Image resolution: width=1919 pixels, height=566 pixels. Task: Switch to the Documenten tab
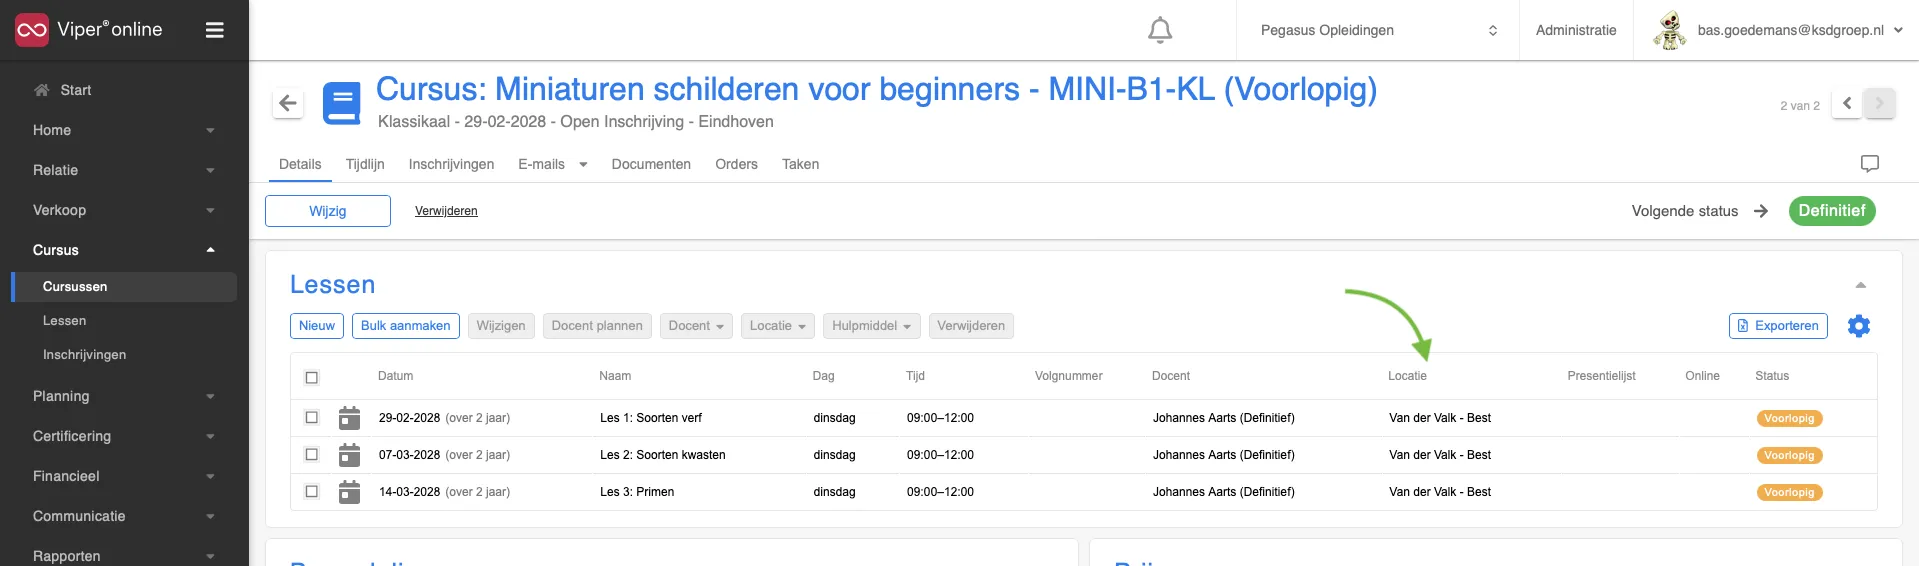pos(651,164)
